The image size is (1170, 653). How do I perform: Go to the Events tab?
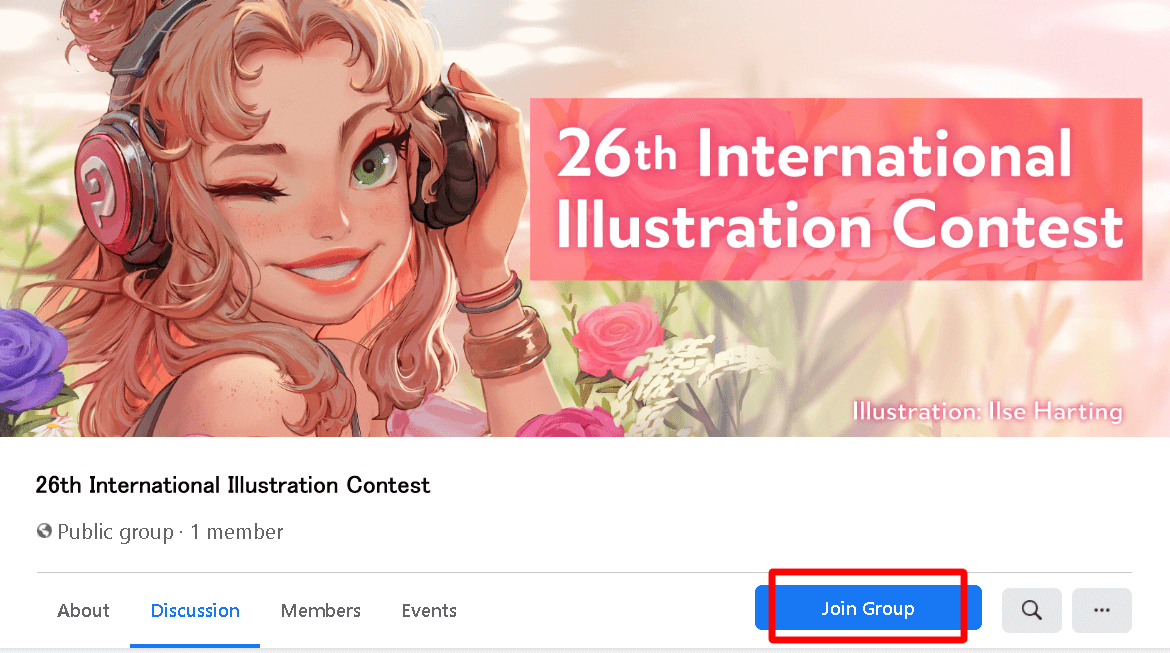[429, 610]
